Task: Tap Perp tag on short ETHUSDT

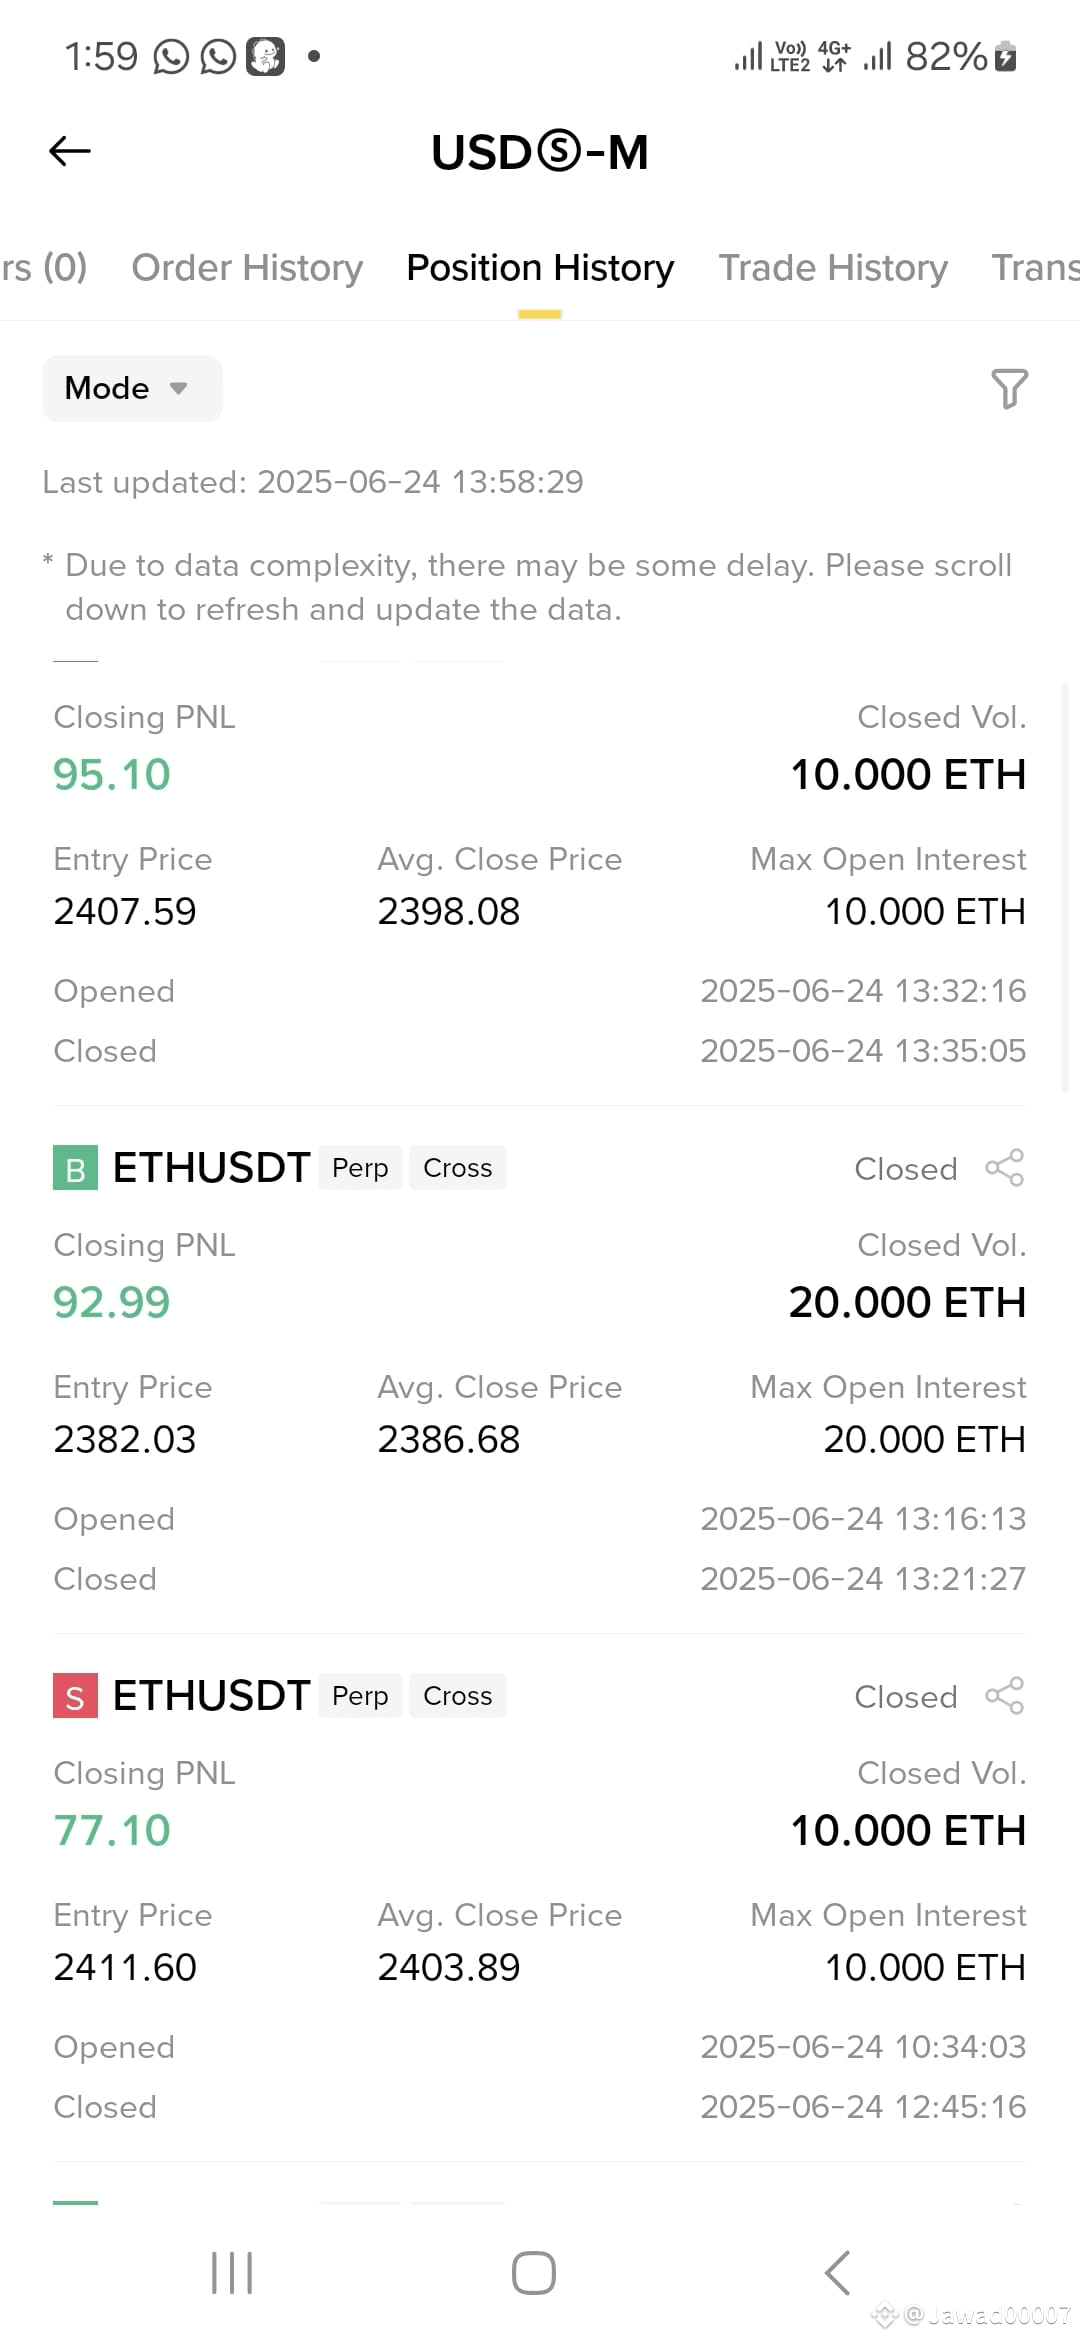Action: click(x=360, y=1696)
